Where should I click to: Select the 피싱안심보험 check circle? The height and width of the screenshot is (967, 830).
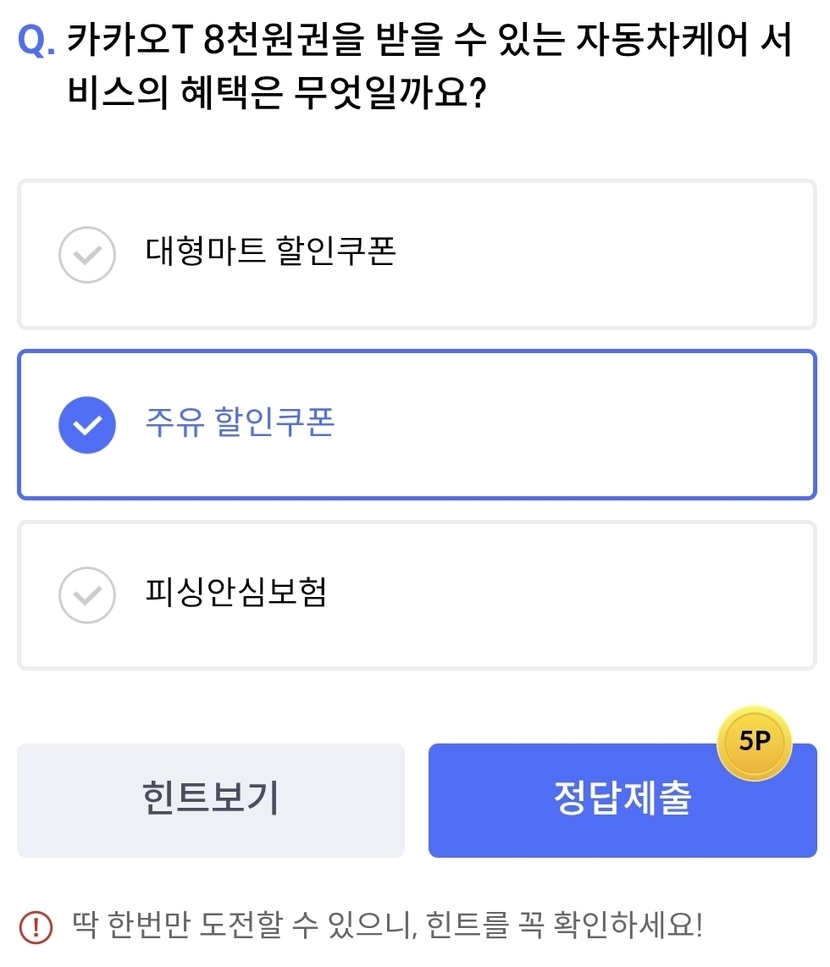[x=88, y=595]
